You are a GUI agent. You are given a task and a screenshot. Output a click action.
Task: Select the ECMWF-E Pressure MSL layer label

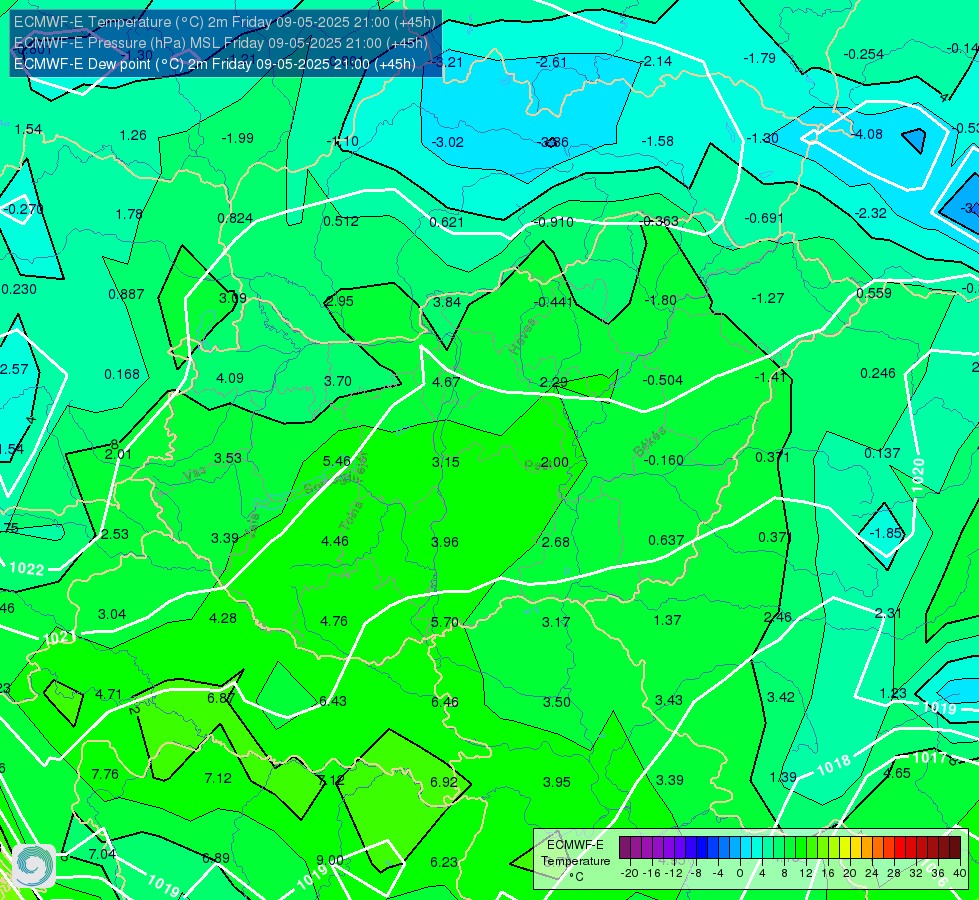click(x=221, y=43)
